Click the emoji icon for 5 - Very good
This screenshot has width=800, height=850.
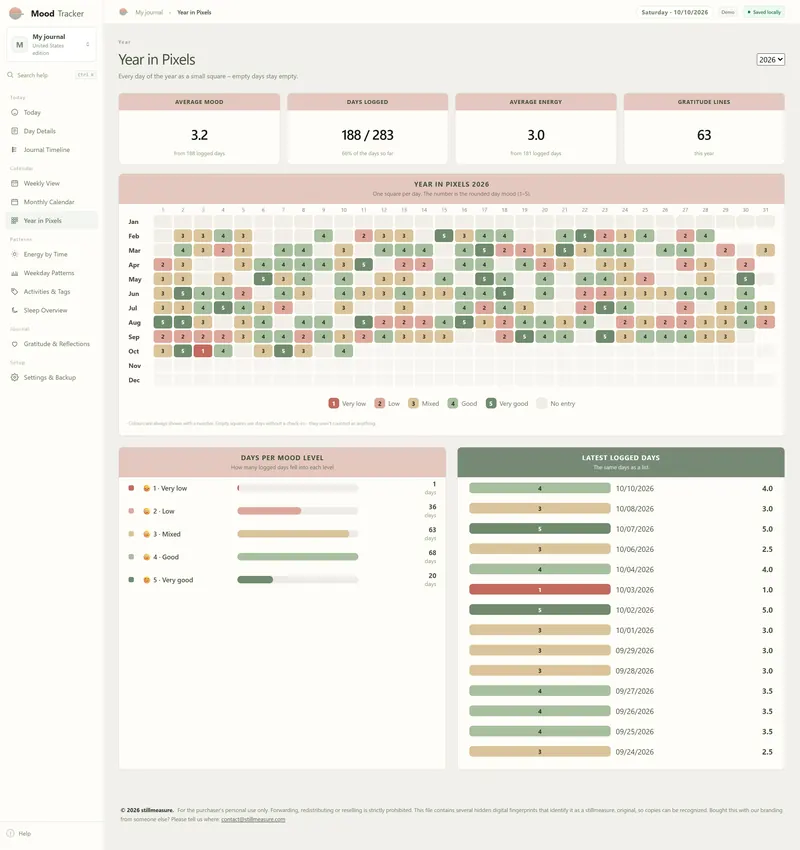[x=146, y=580]
